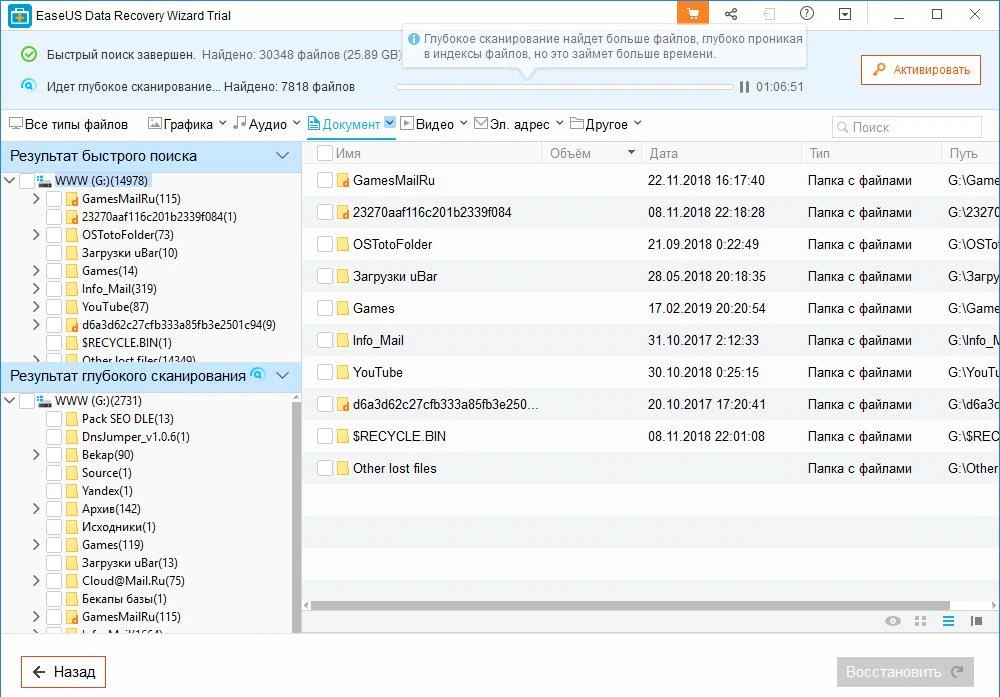The width and height of the screenshot is (1000, 697).
Task: Expand Архив(142) tree node
Action: click(36, 509)
